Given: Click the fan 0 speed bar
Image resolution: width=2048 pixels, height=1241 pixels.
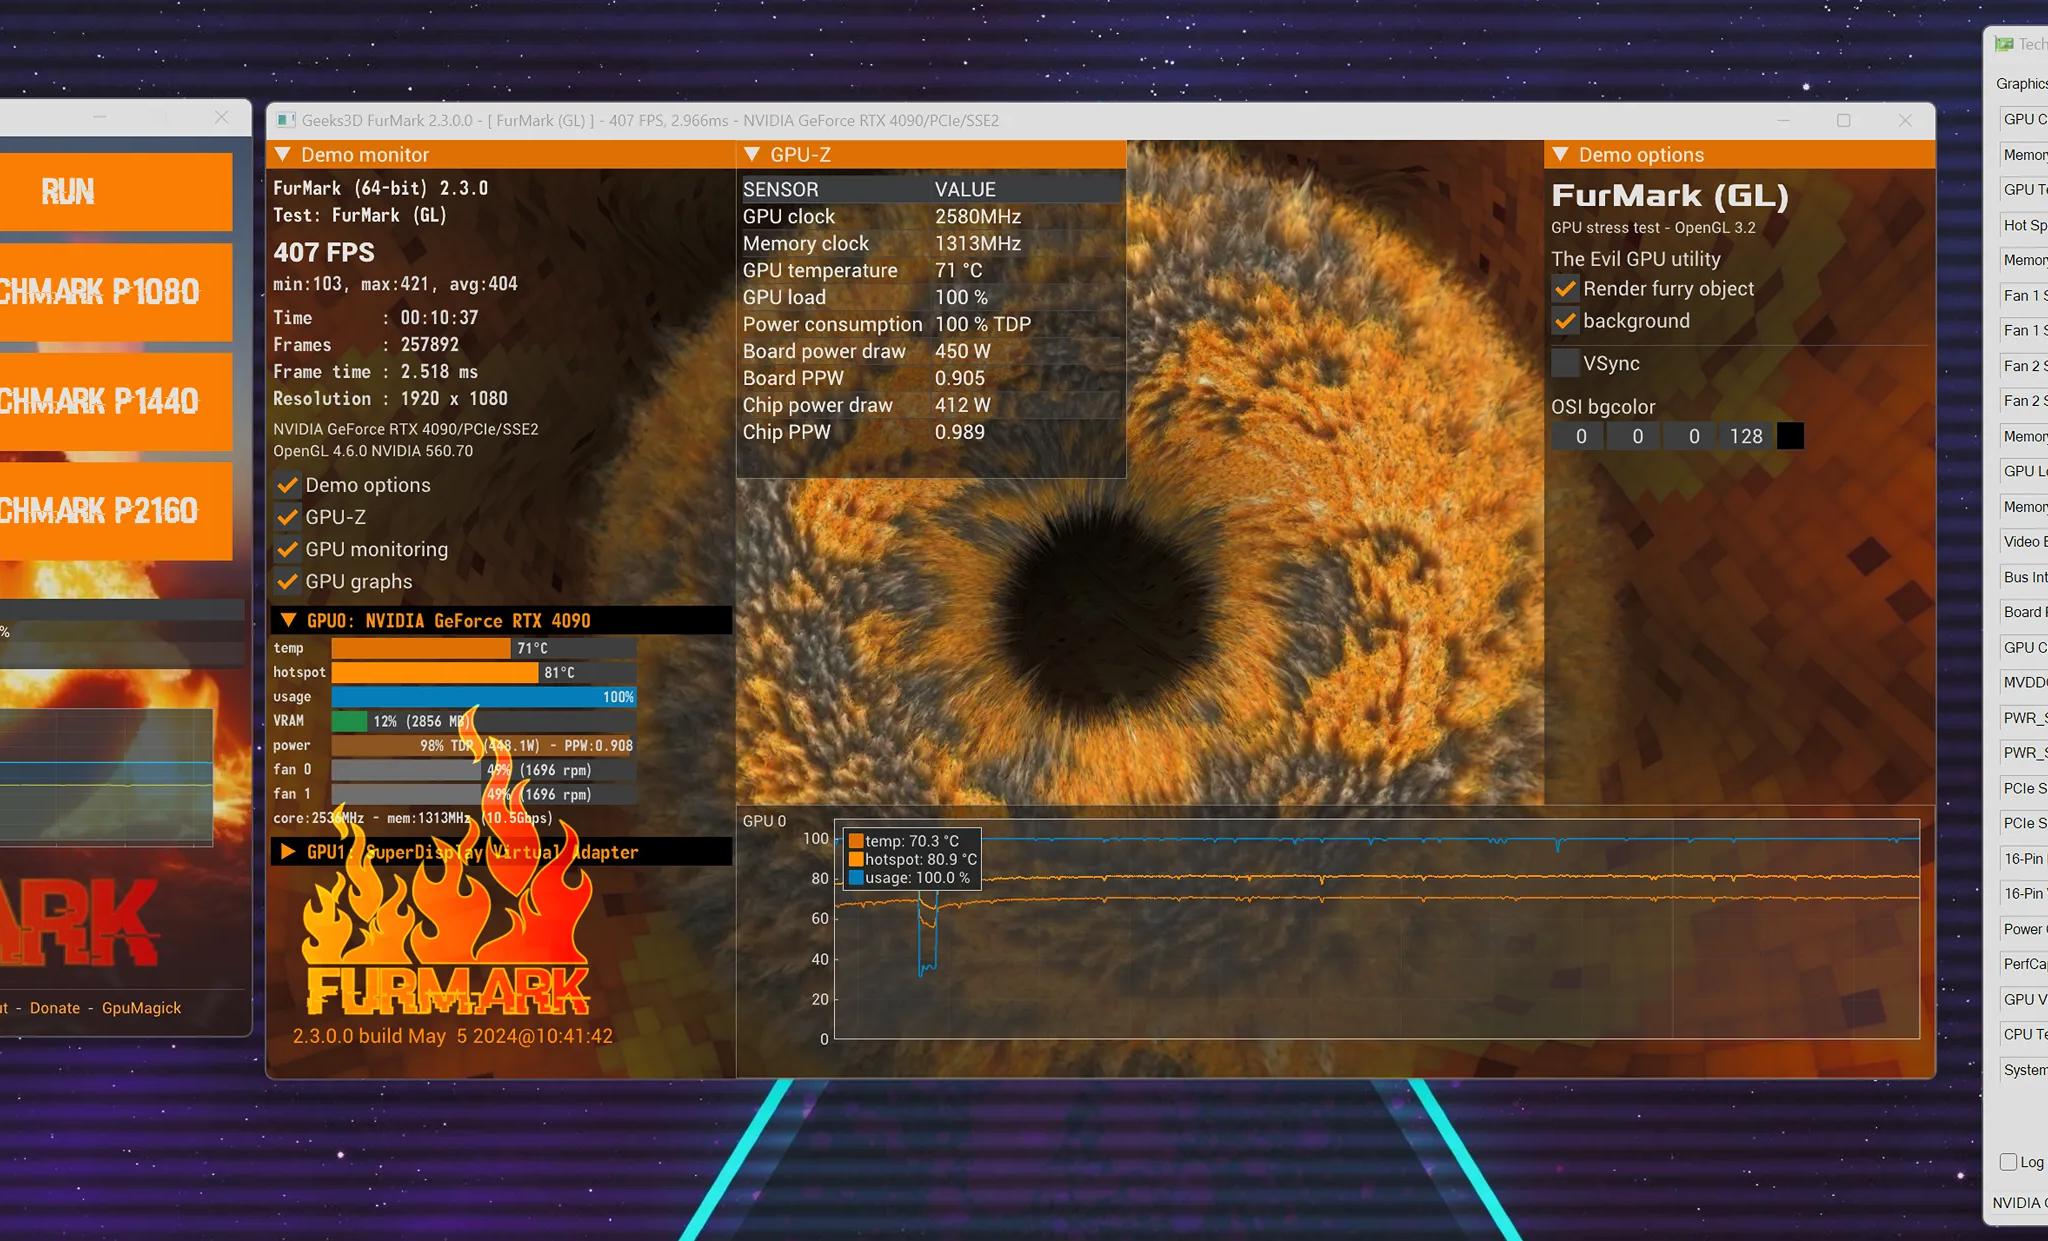Looking at the screenshot, I should 484,770.
